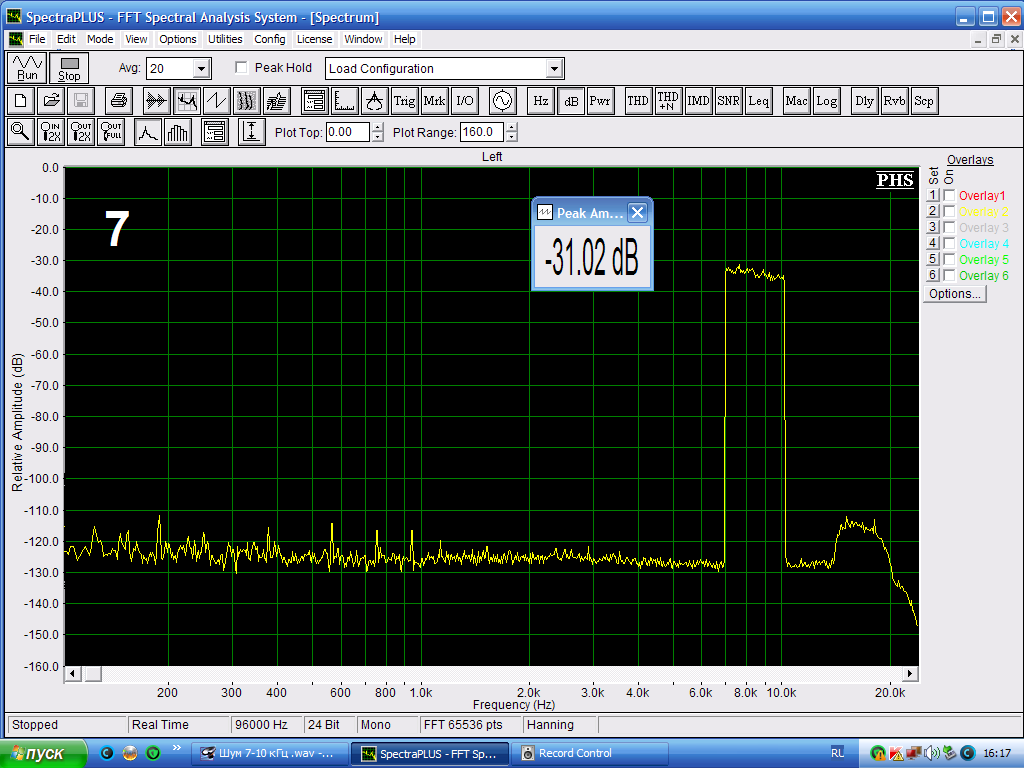1024x768 pixels.
Task: Open the Mac macro utility
Action: 796,101
